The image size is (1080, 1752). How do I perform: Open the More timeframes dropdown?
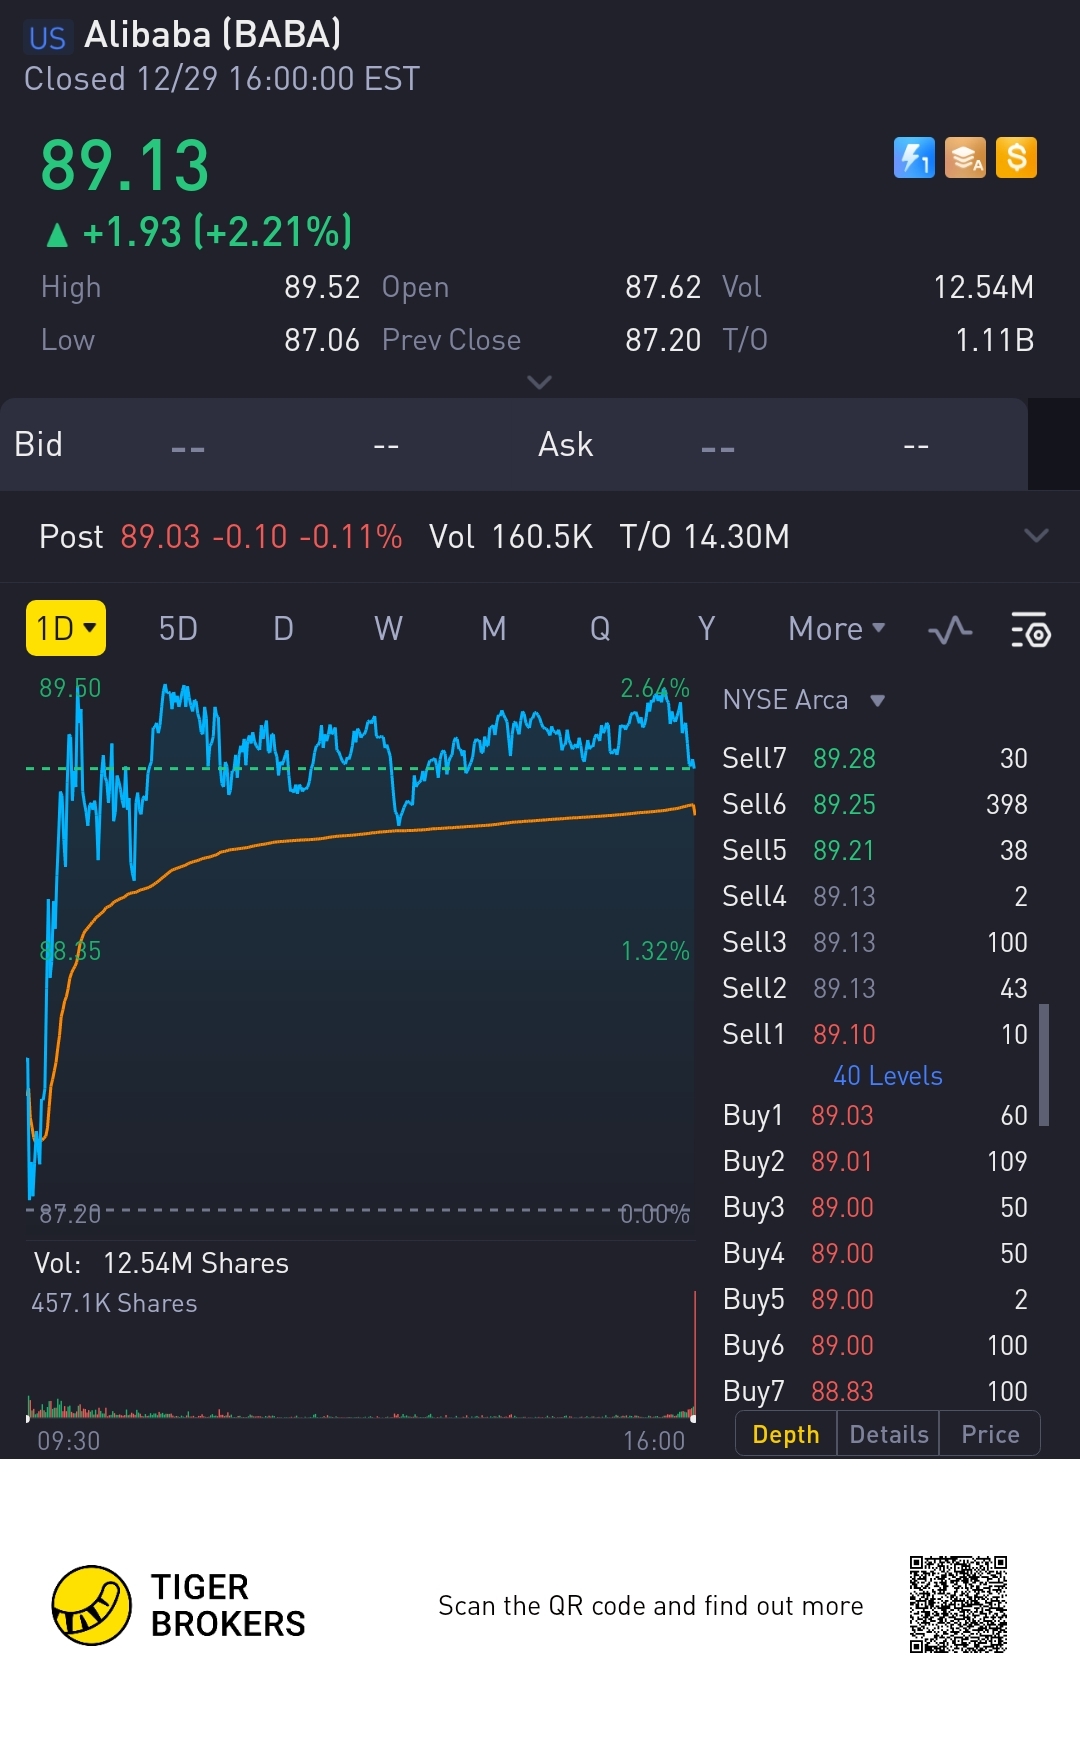837,629
